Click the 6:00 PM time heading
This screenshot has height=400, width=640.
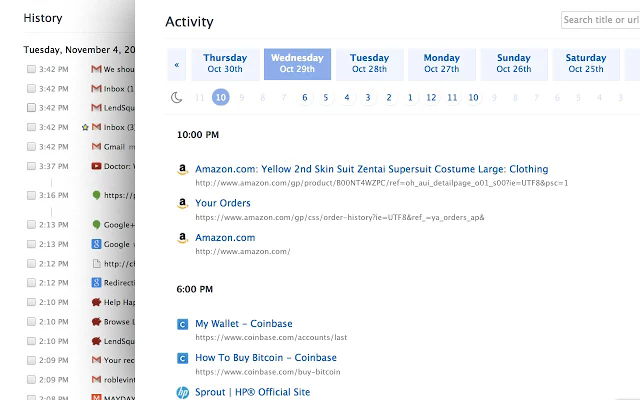[194, 289]
